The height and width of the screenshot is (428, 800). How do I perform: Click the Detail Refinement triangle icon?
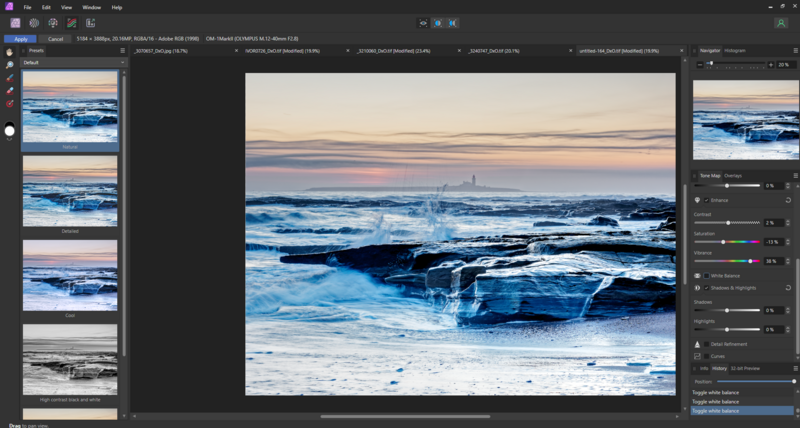tap(697, 344)
